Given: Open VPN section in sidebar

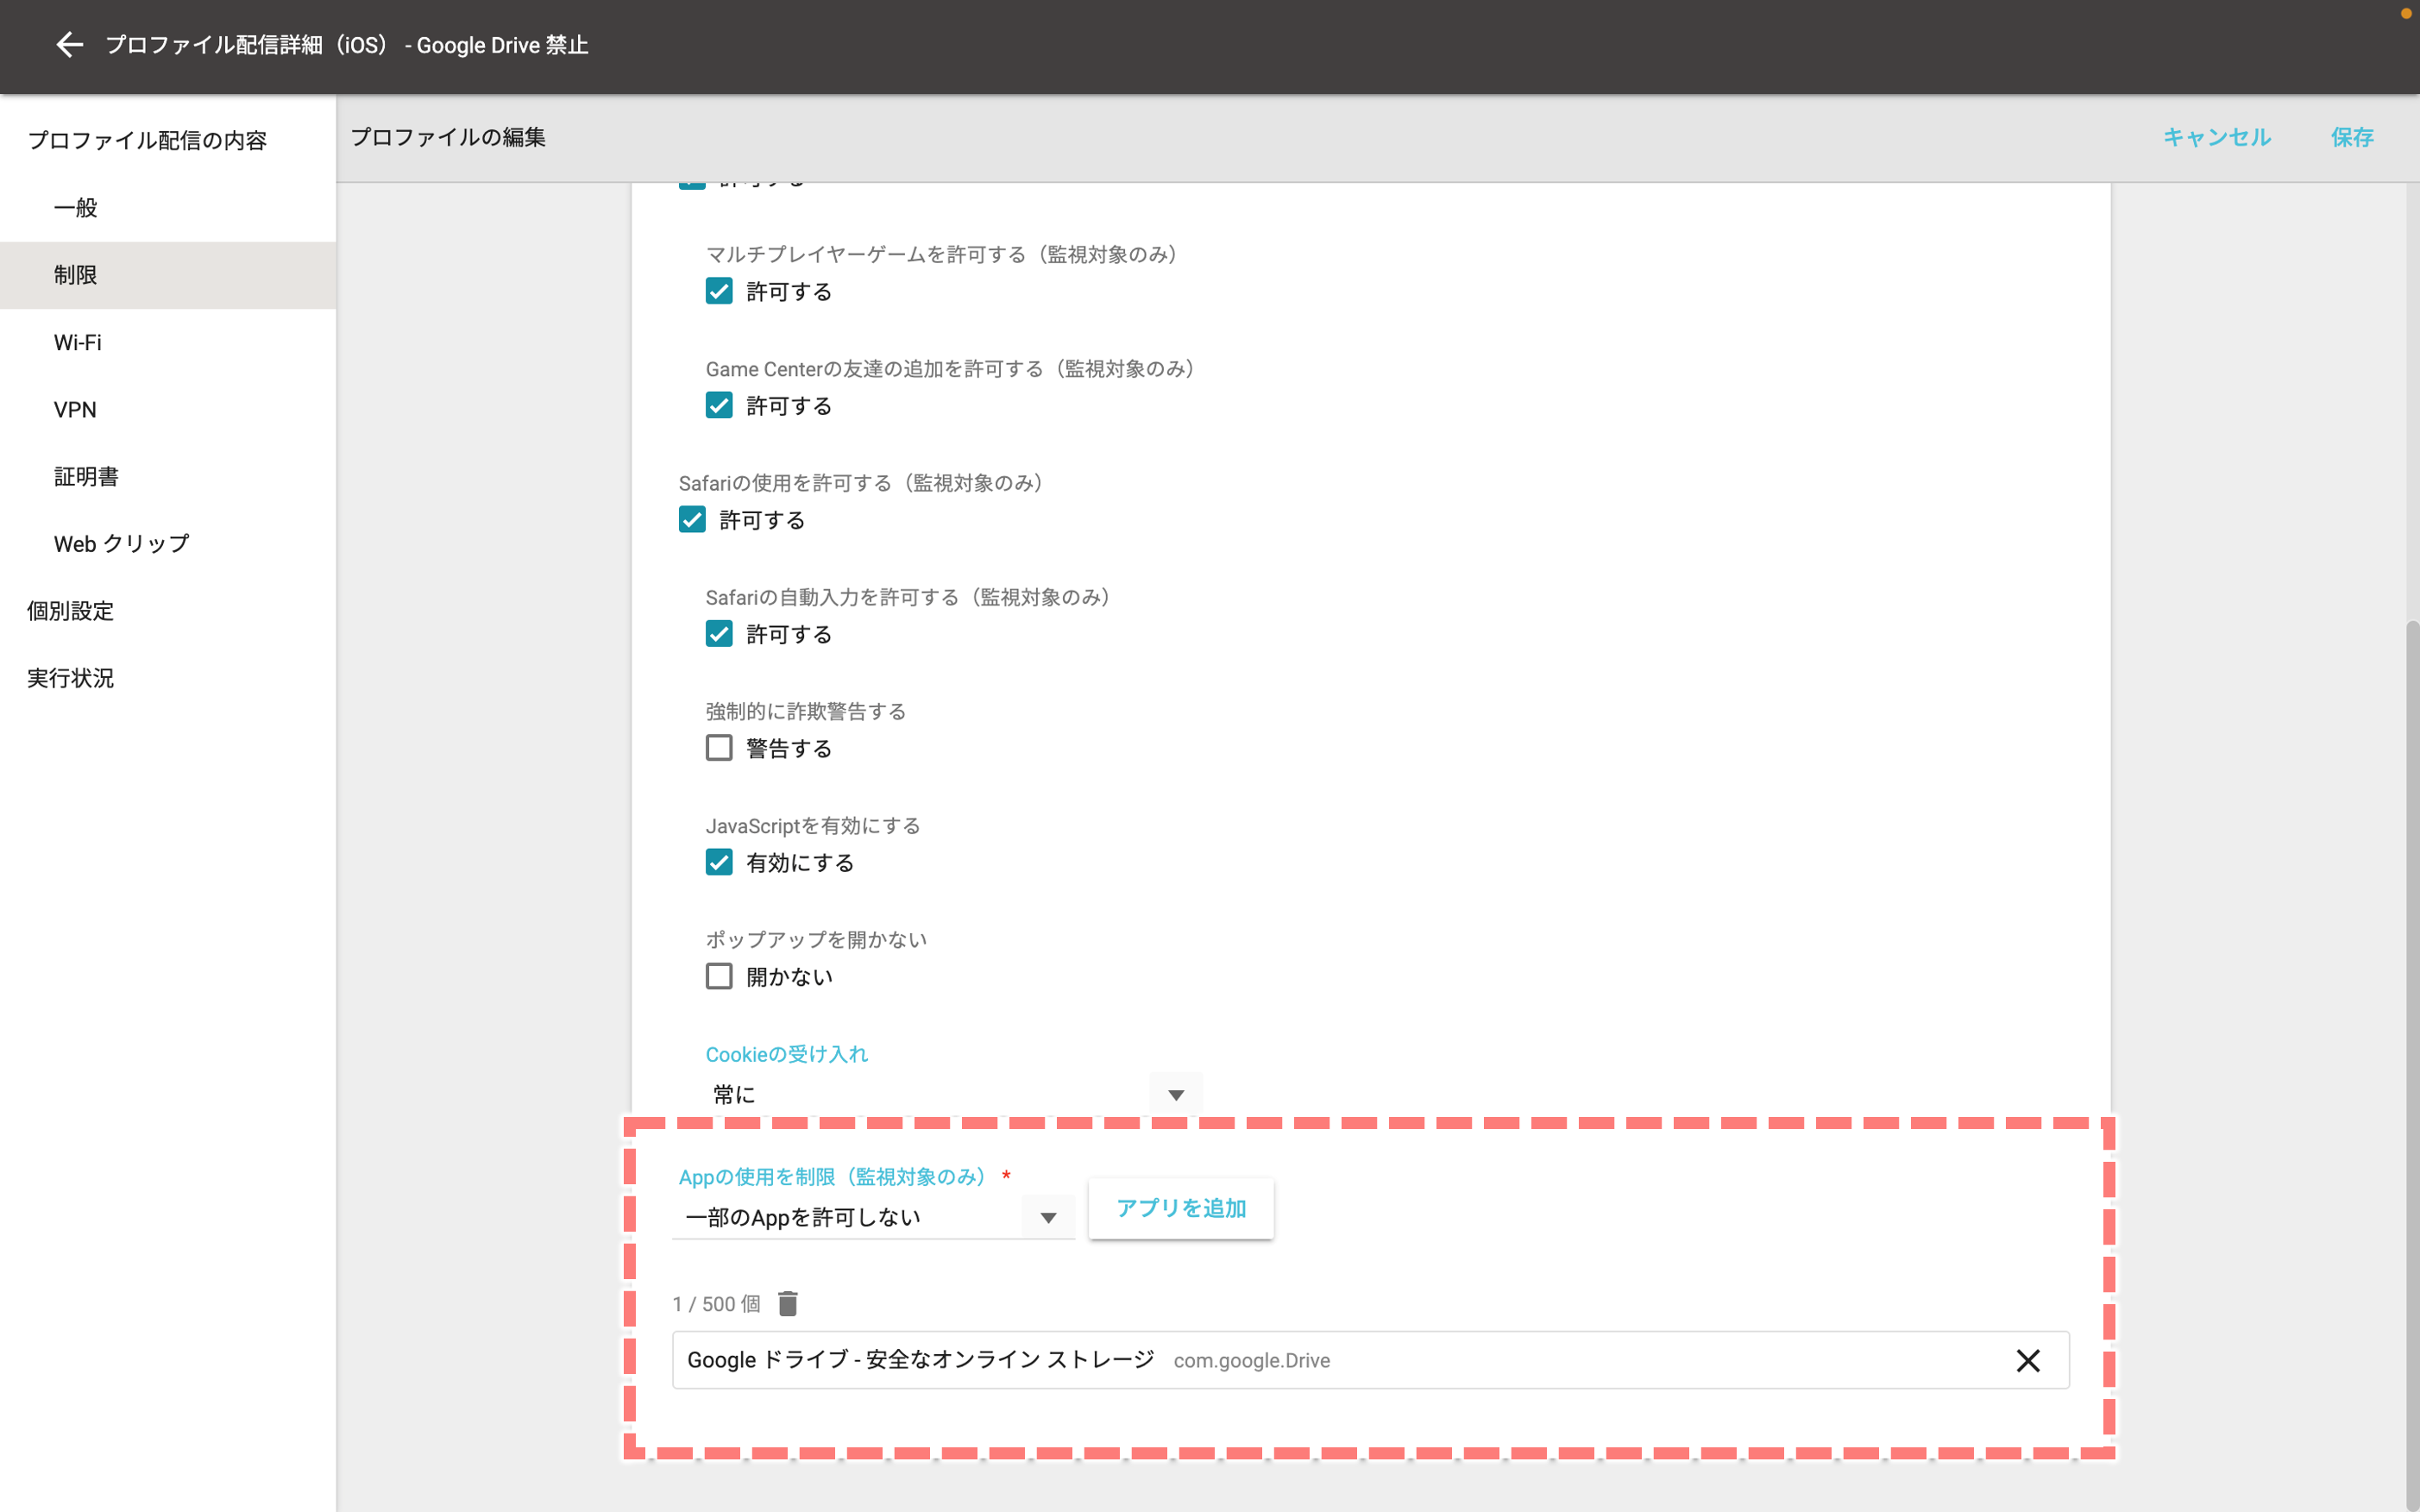Looking at the screenshot, I should 168,409.
